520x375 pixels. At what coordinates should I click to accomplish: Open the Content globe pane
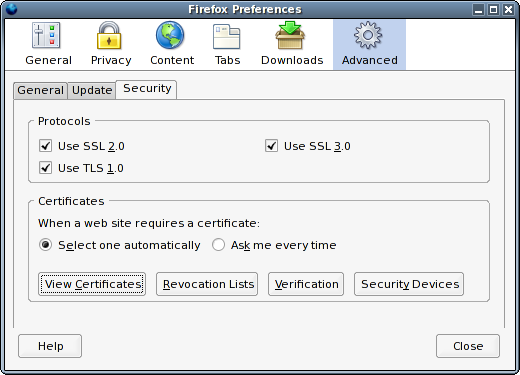tap(172, 44)
